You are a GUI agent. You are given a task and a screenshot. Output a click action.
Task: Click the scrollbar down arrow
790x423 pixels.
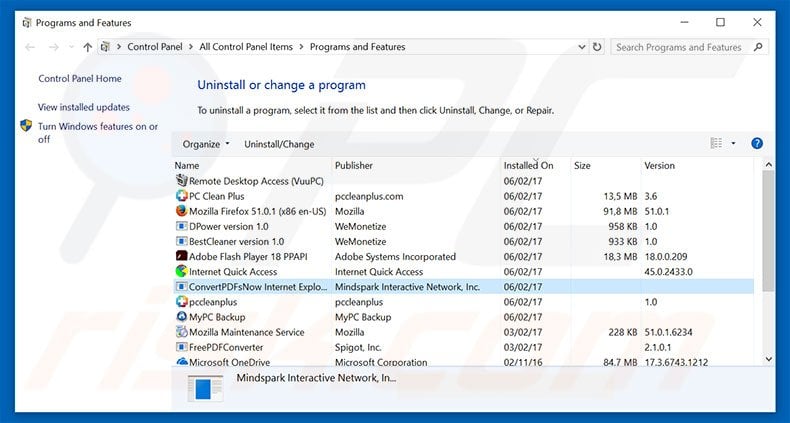[x=768, y=359]
